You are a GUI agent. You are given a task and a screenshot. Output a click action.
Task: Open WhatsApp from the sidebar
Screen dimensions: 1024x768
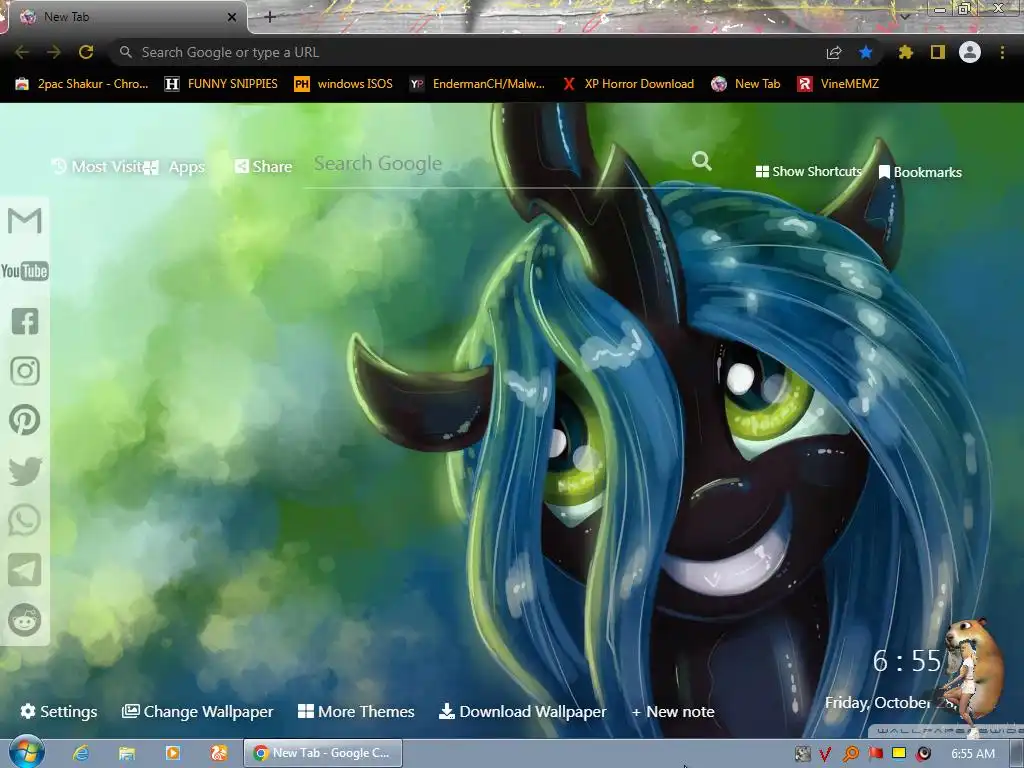click(x=25, y=520)
